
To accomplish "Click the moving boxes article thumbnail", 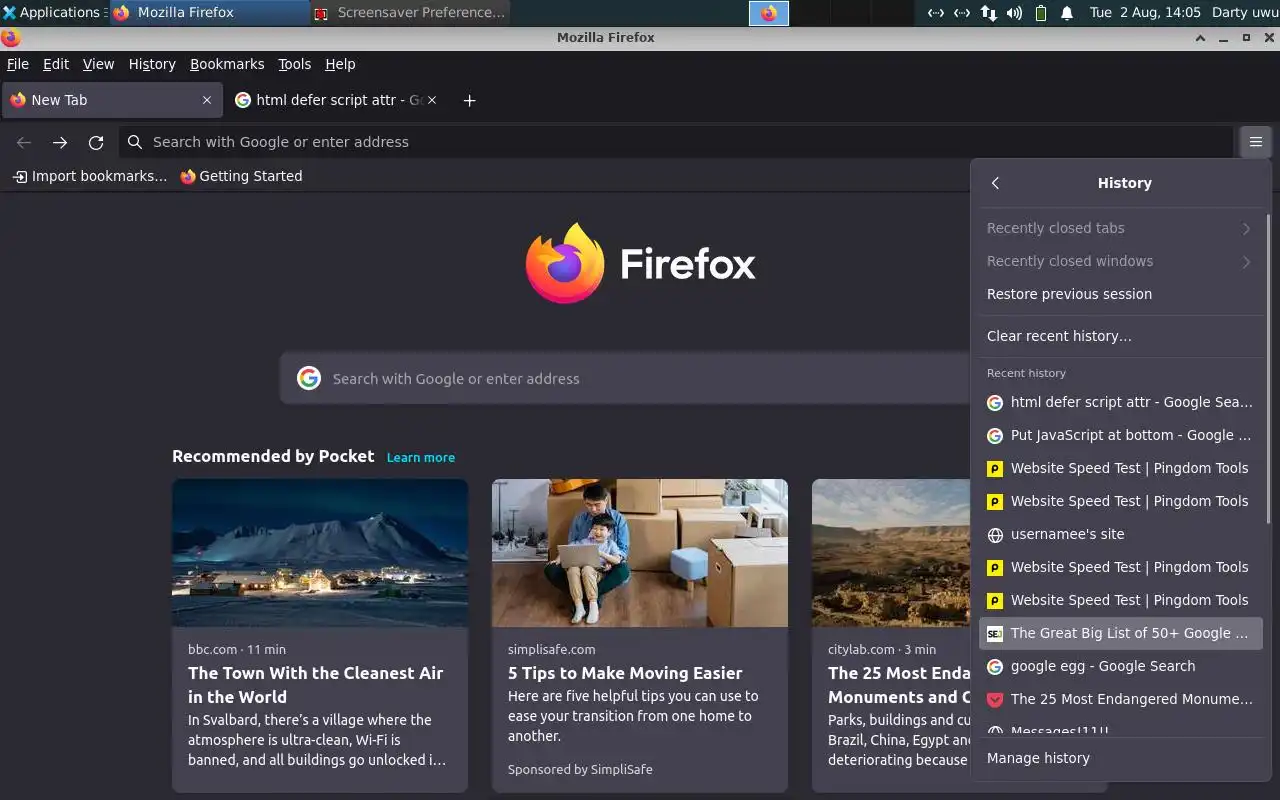I will pos(640,553).
